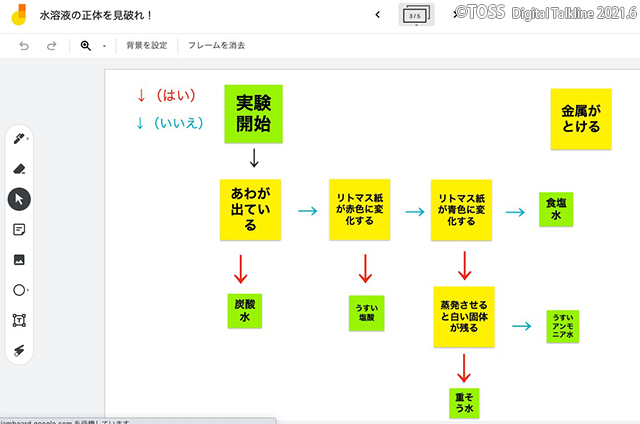Redo the last undone action
Screen dimensions: 640x424
[51, 46]
